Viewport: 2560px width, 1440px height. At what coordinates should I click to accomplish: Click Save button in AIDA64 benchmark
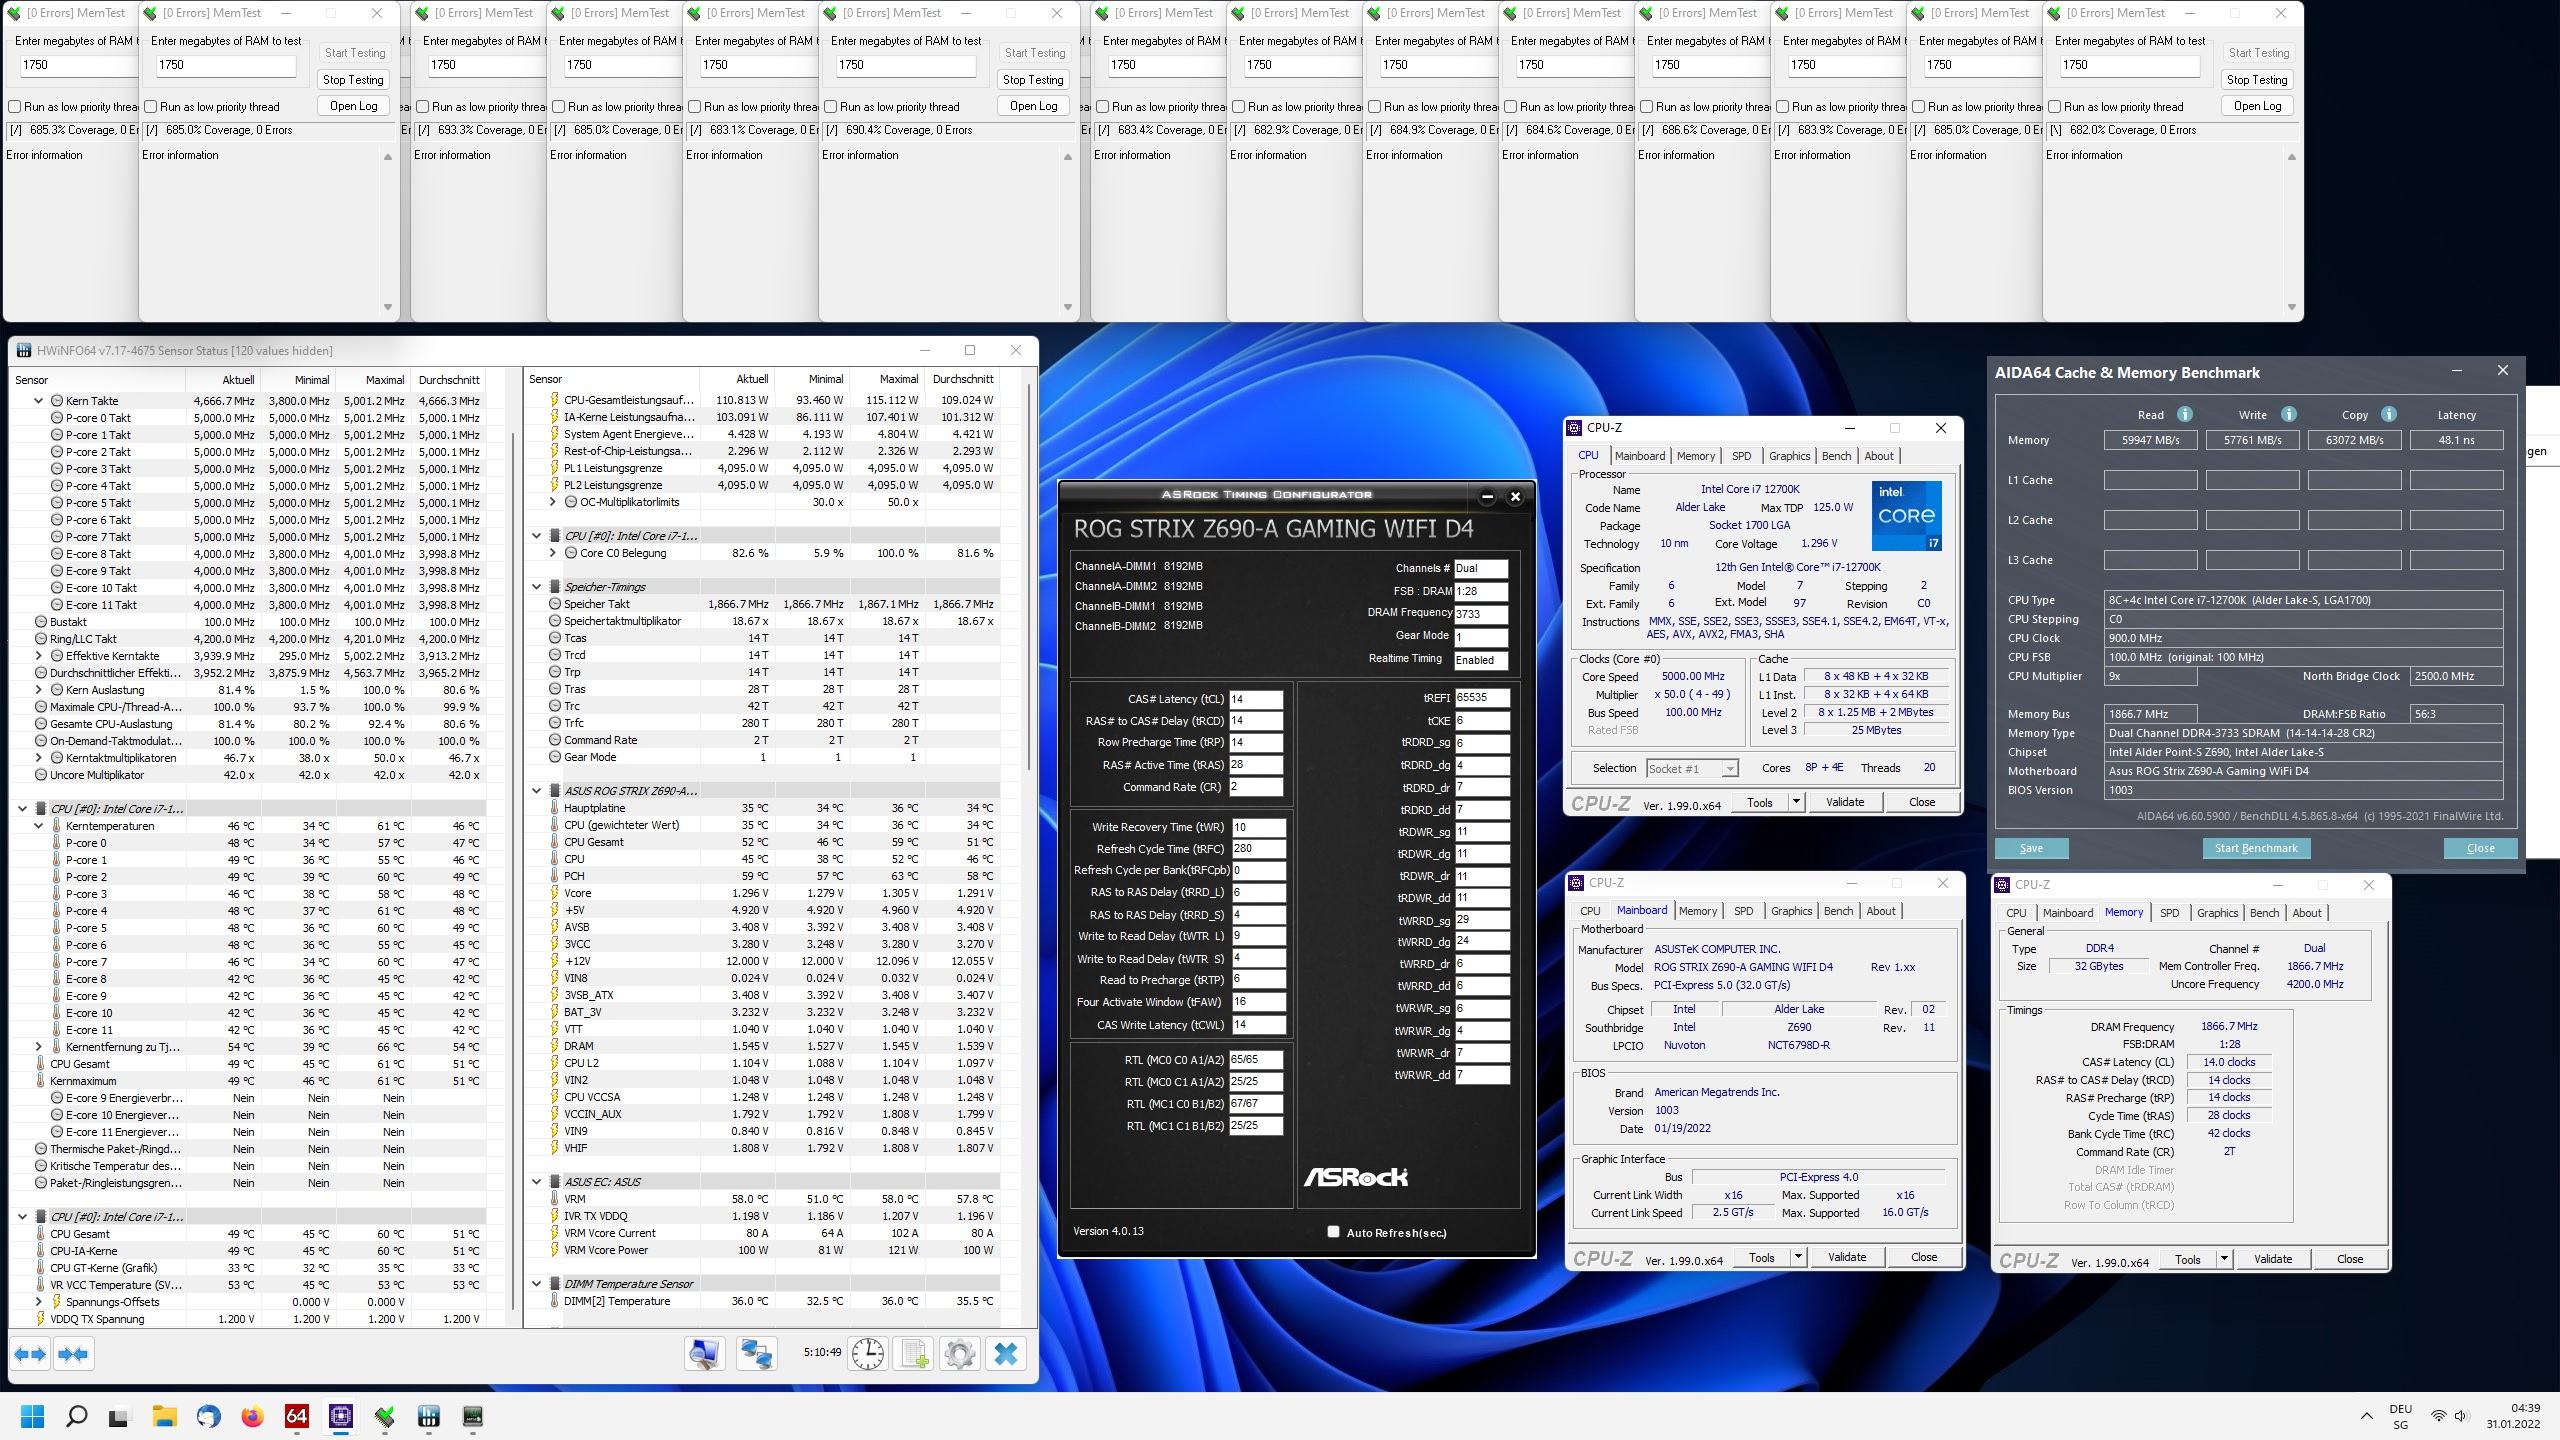click(2031, 848)
